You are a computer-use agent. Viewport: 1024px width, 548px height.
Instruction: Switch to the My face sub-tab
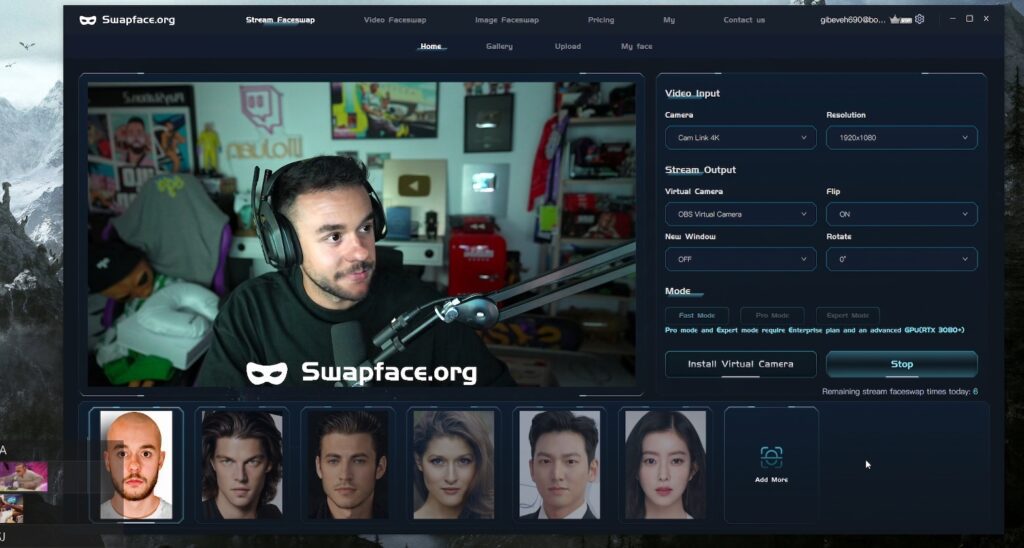[x=637, y=46]
